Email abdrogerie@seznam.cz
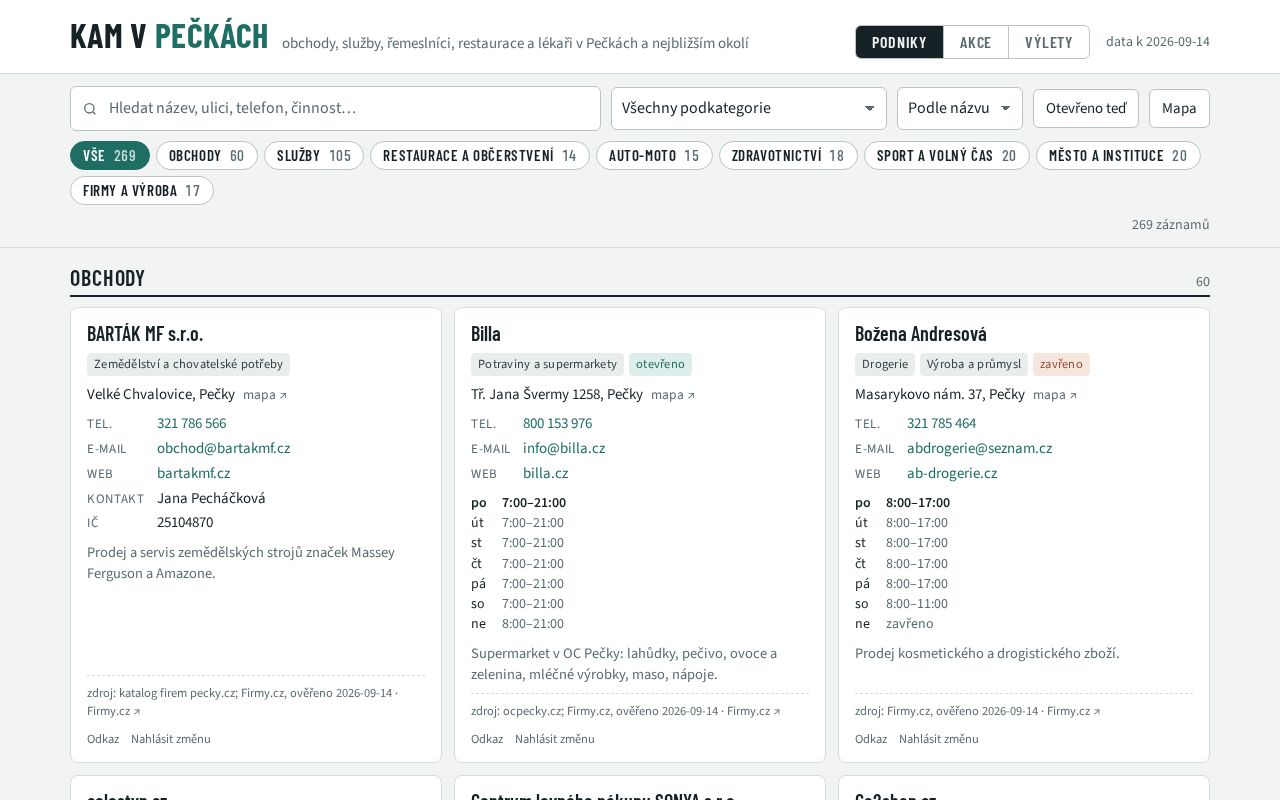This screenshot has height=800, width=1280. coord(979,448)
